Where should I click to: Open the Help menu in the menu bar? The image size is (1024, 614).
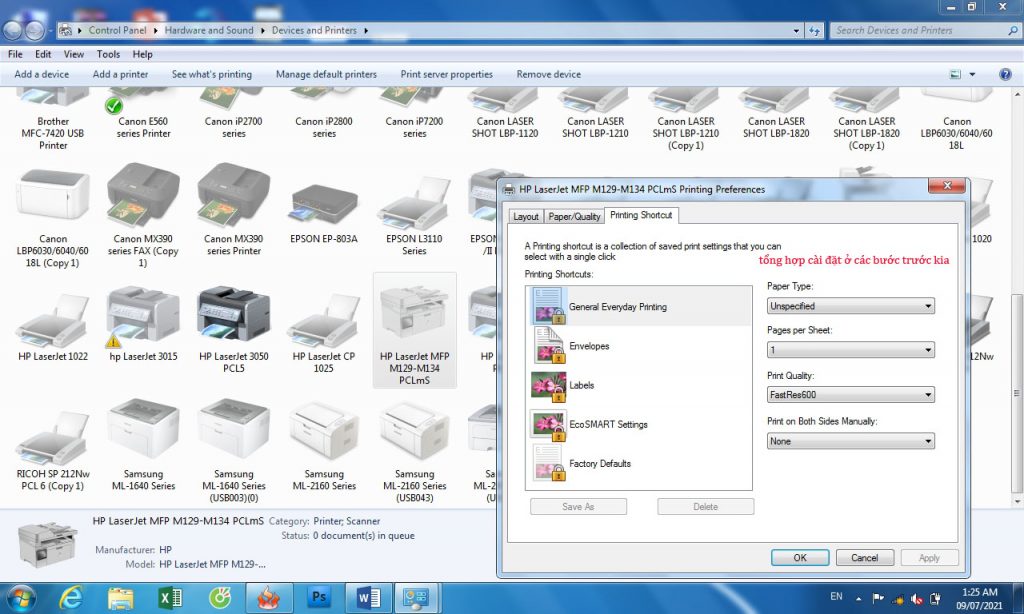[142, 54]
